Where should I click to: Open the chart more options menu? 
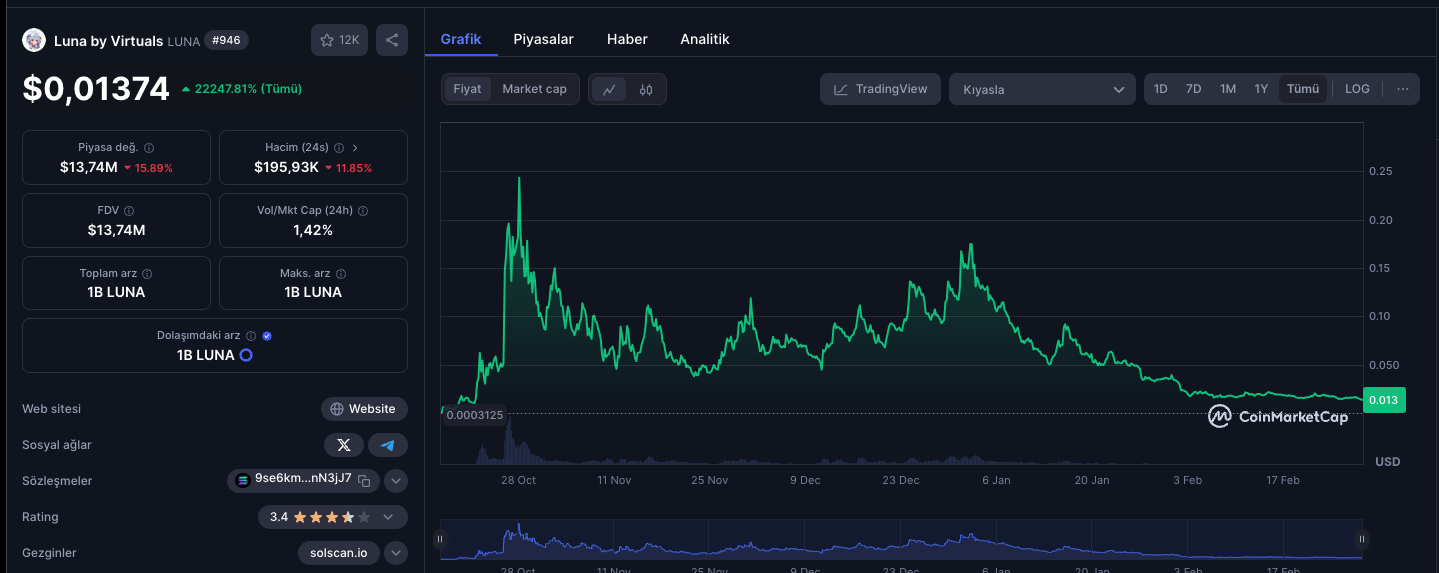tap(1403, 89)
